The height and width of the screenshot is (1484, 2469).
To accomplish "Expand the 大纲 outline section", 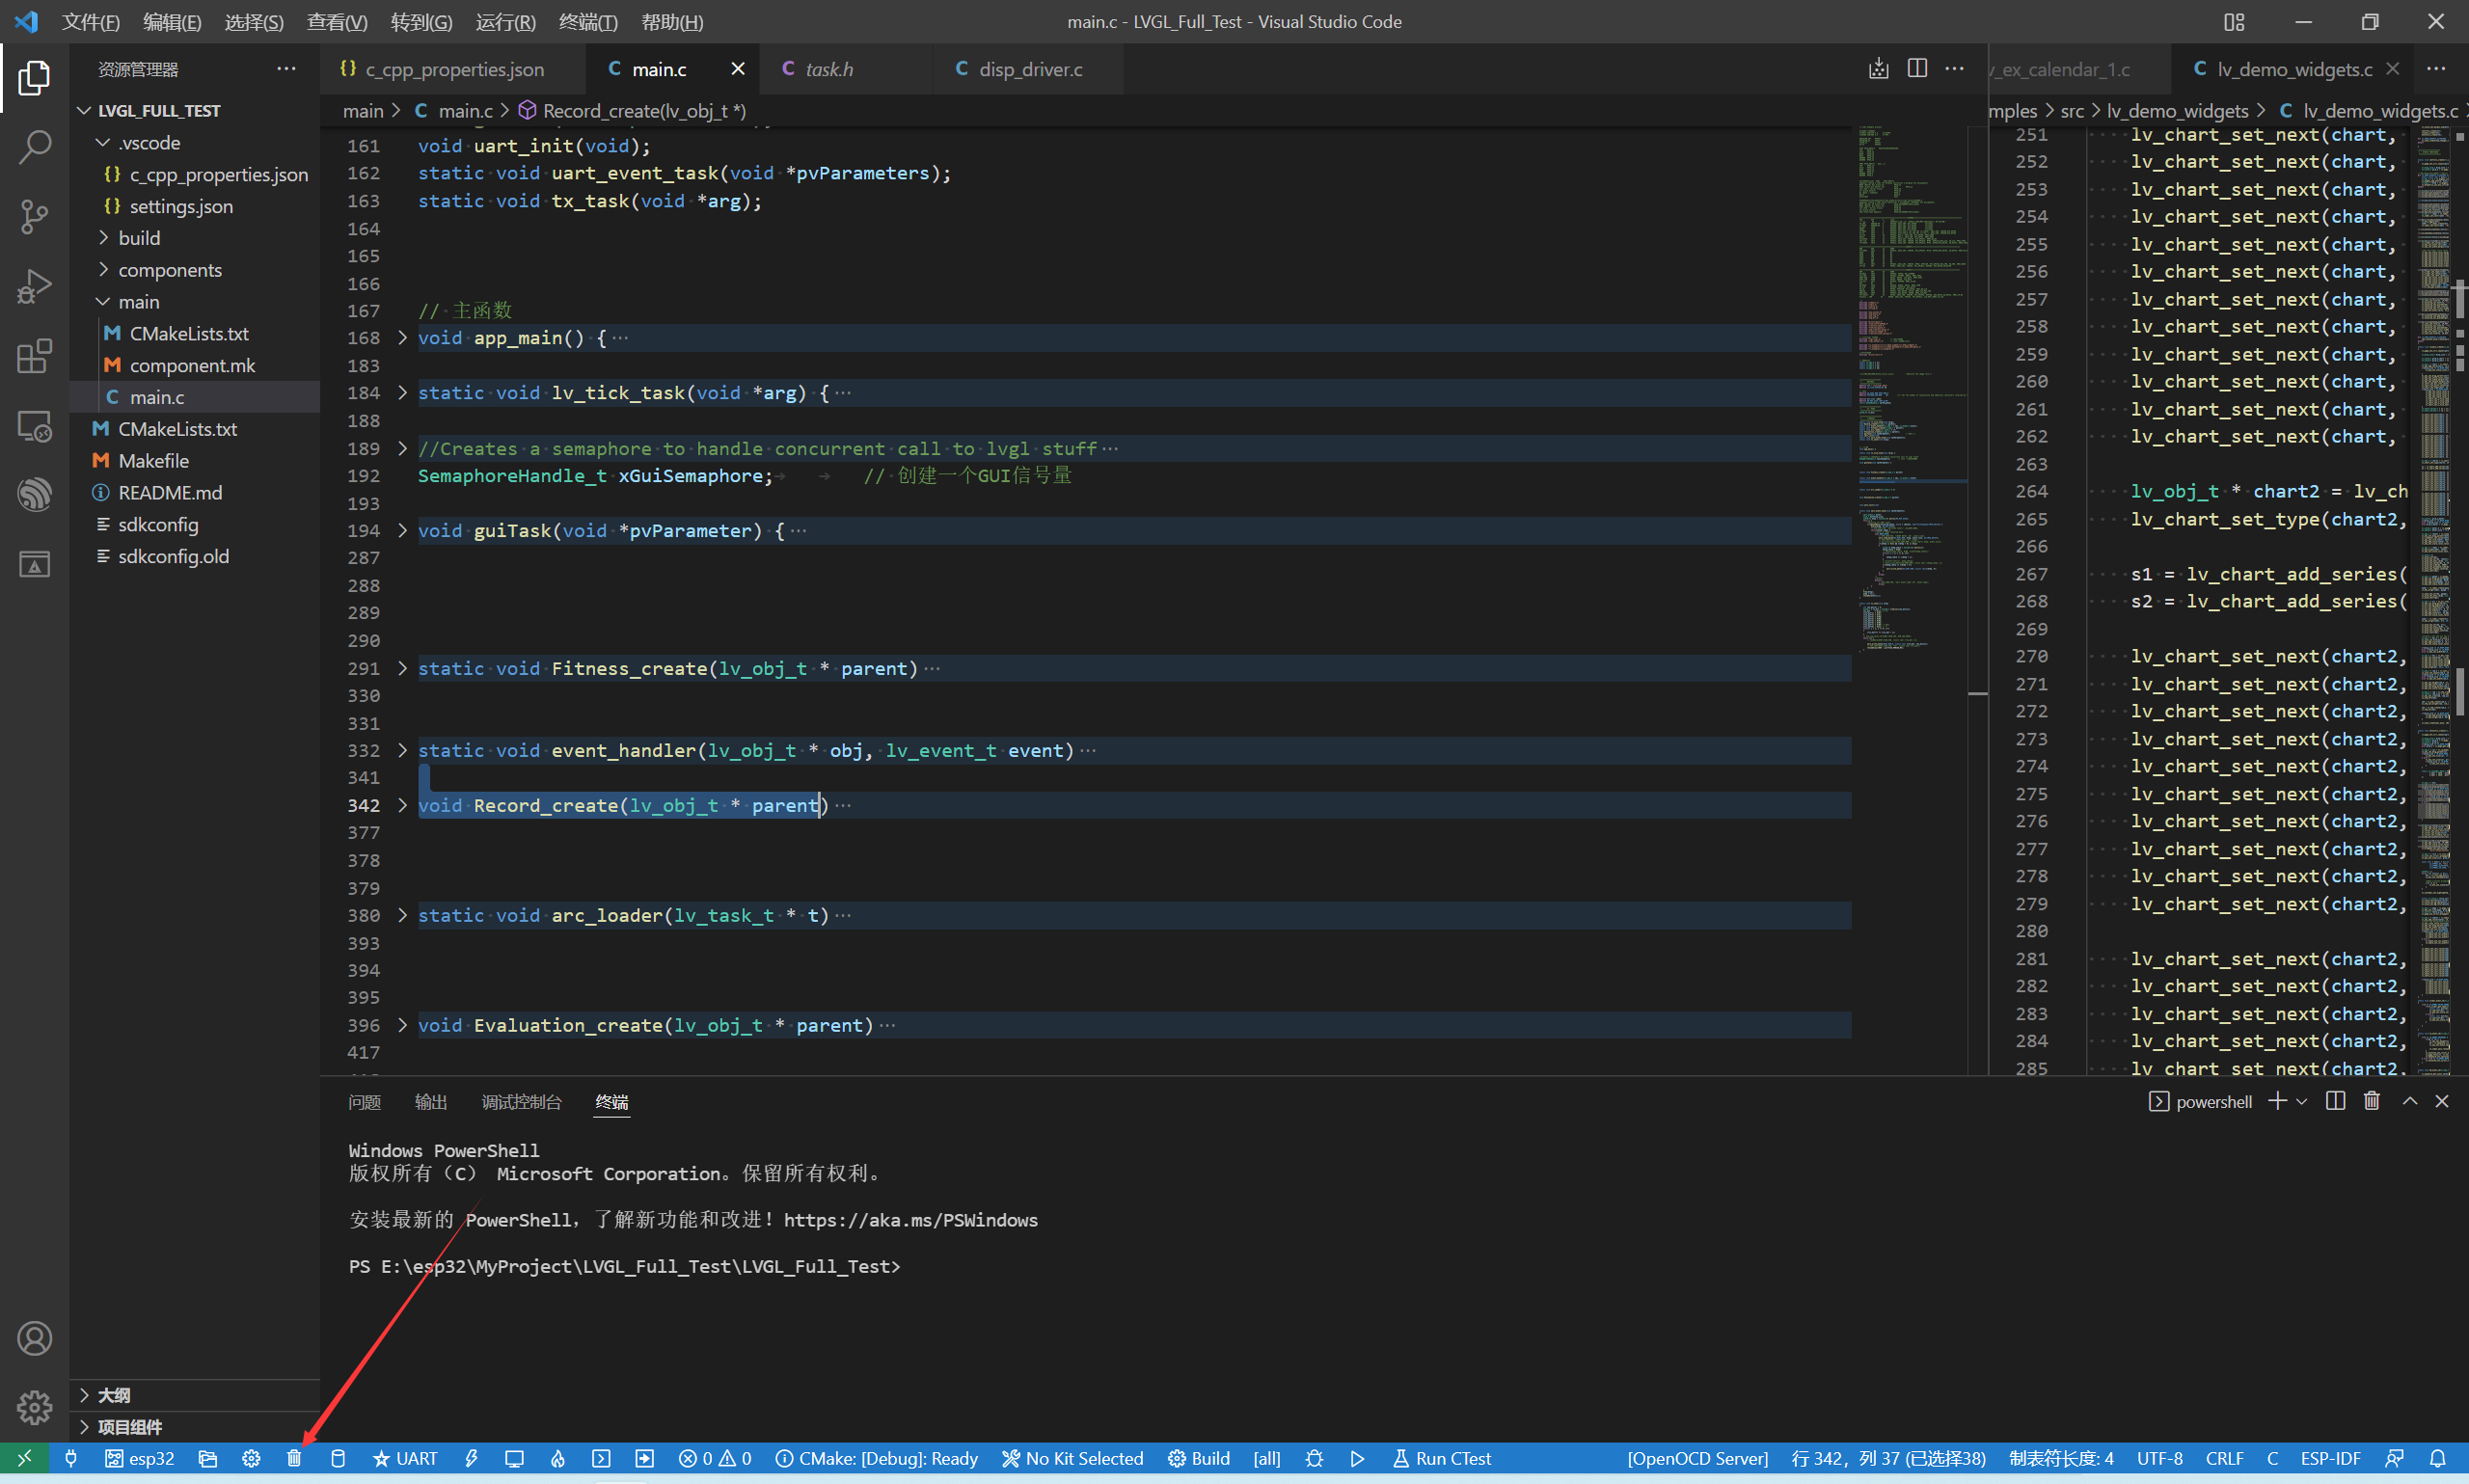I will (114, 1394).
